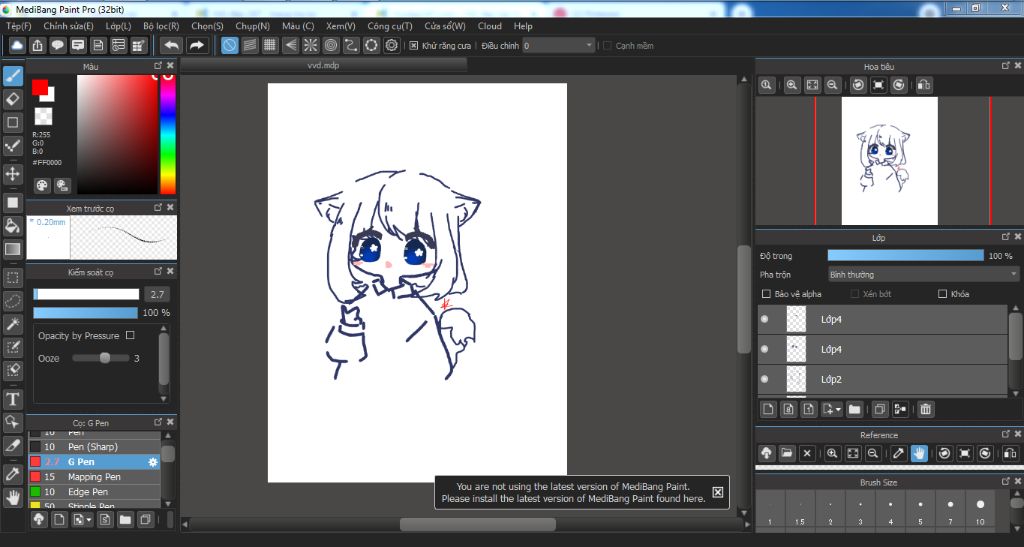The height and width of the screenshot is (547, 1024).
Task: Hide the top Lớp4 layer
Action: pyautogui.click(x=765, y=319)
